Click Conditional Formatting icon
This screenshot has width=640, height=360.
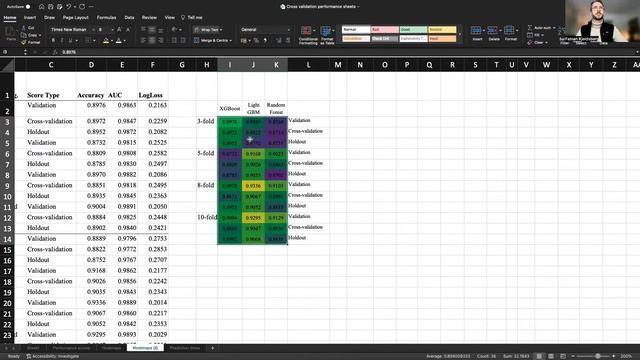point(306,31)
